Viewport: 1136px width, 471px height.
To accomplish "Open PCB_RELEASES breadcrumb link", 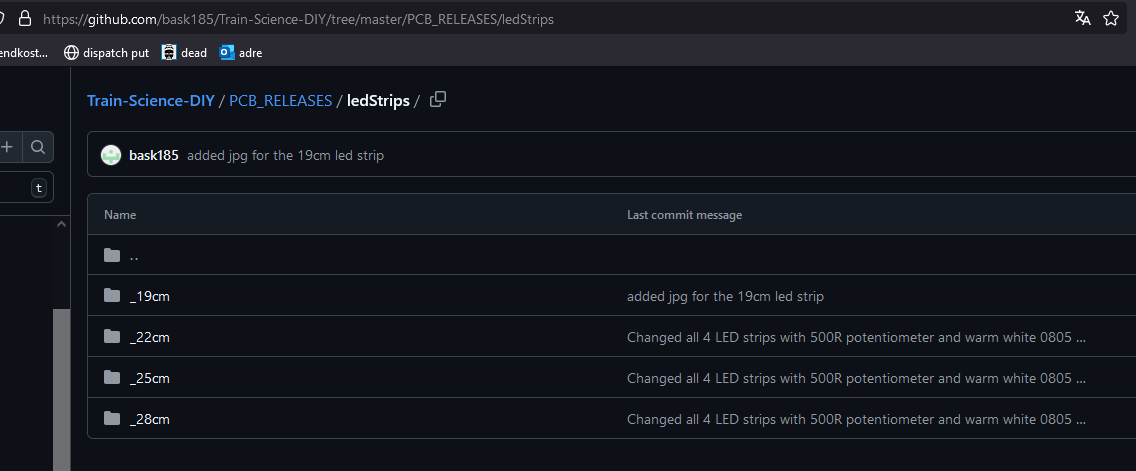I will click(280, 101).
